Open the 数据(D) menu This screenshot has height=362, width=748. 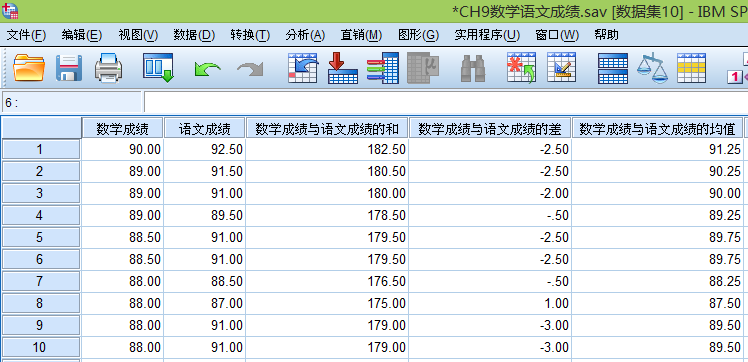194,35
